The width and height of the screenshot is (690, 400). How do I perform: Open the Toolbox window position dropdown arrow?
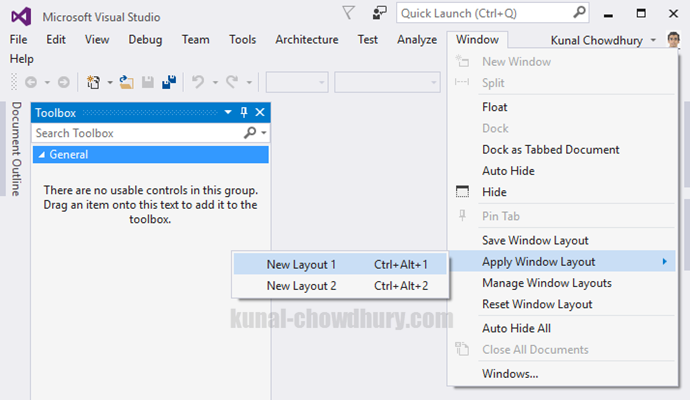point(228,112)
